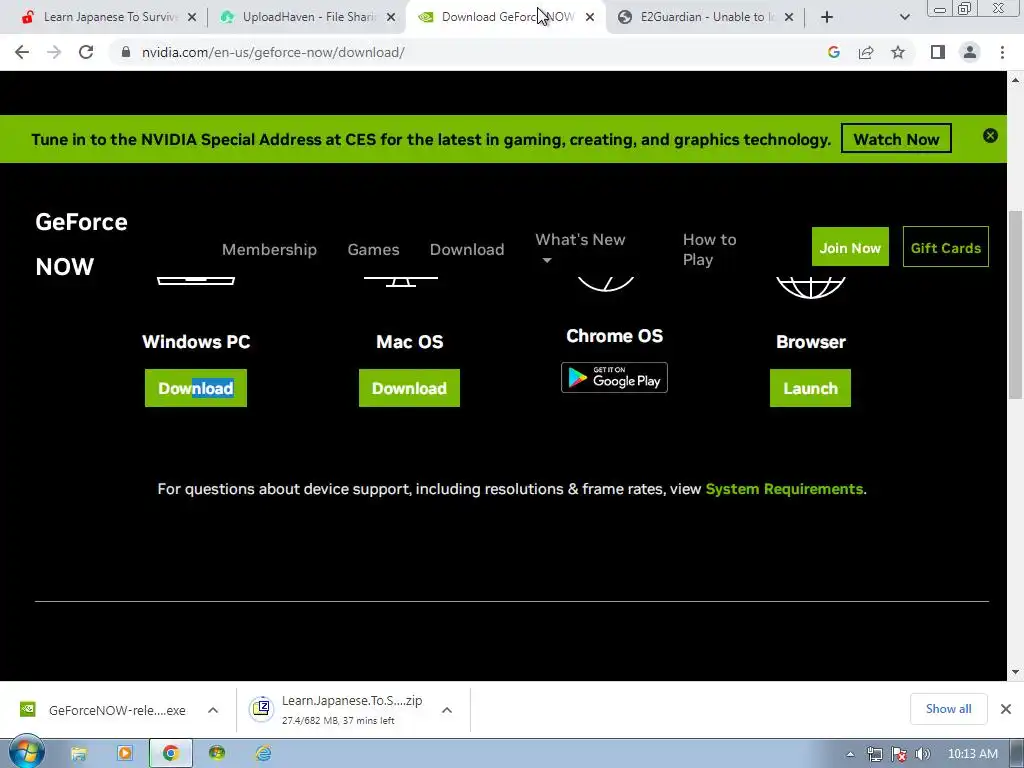Open a new tab with the plus button

pyautogui.click(x=827, y=17)
